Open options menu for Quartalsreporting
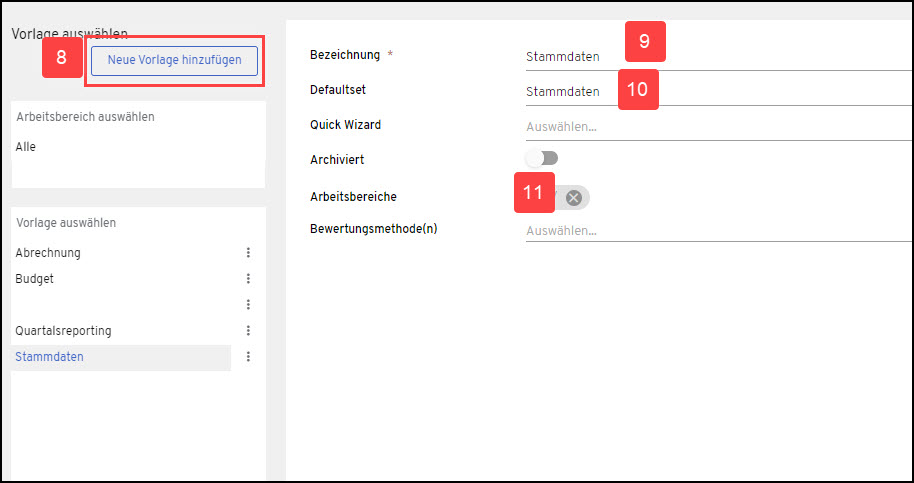This screenshot has height=483, width=914. [248, 330]
